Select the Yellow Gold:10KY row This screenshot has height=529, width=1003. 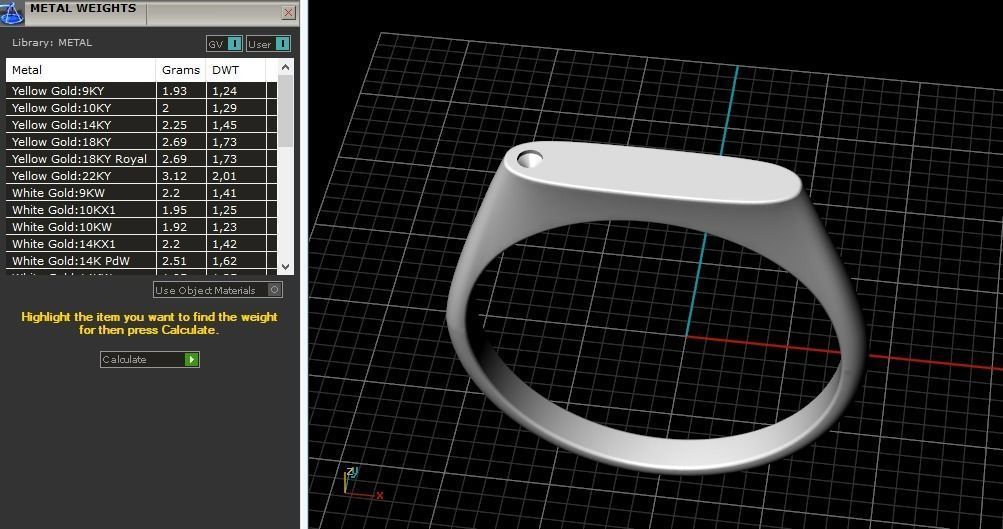(x=142, y=107)
